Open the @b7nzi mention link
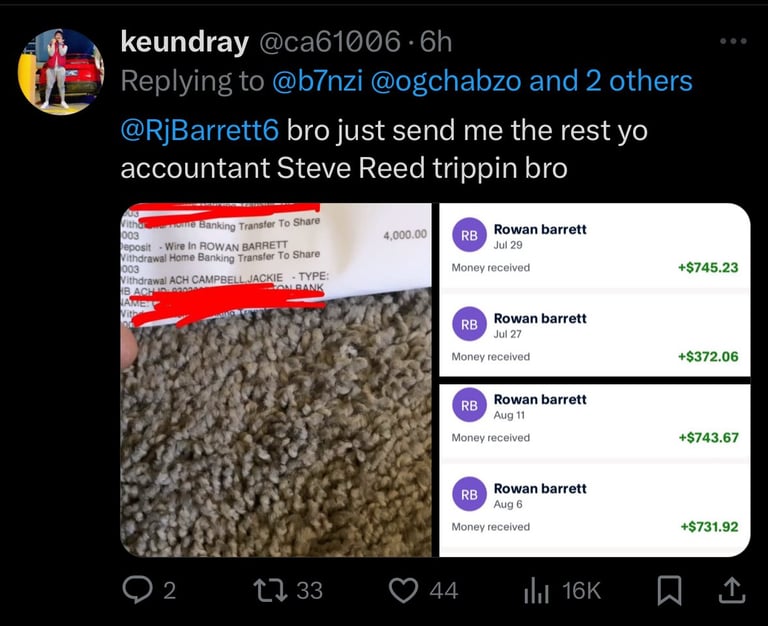 pos(317,81)
